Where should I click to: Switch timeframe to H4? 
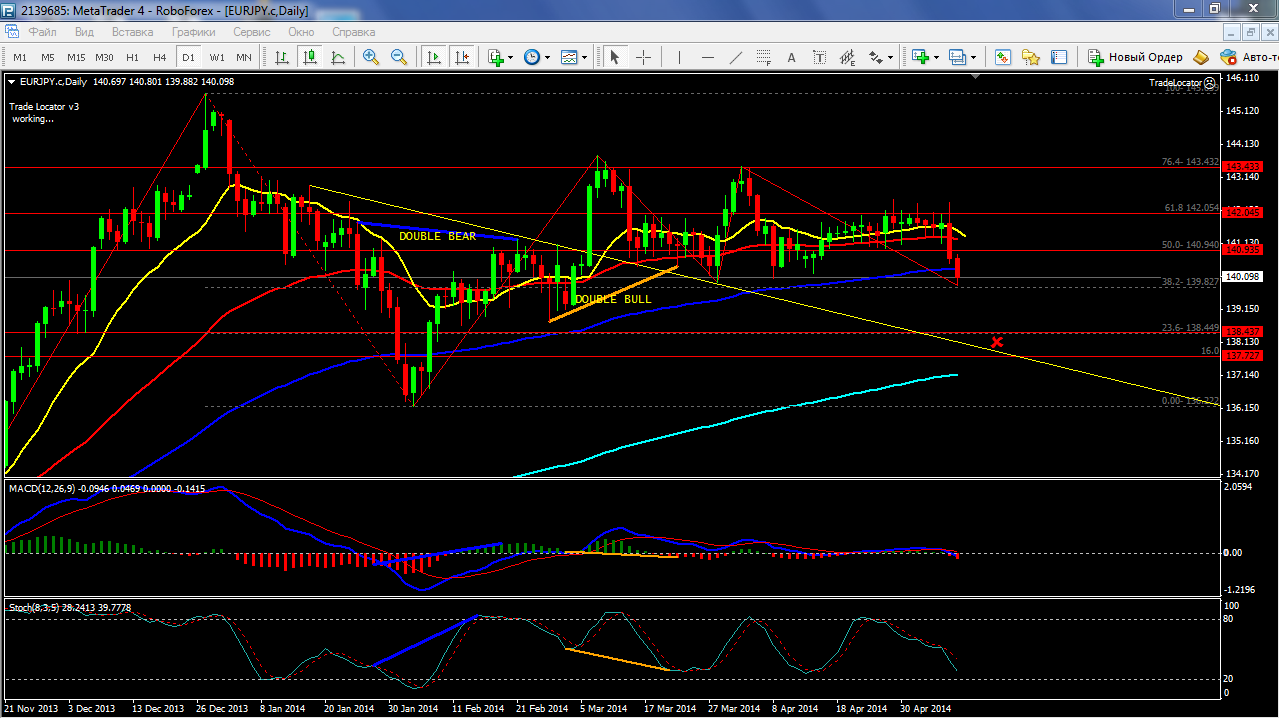coord(160,57)
